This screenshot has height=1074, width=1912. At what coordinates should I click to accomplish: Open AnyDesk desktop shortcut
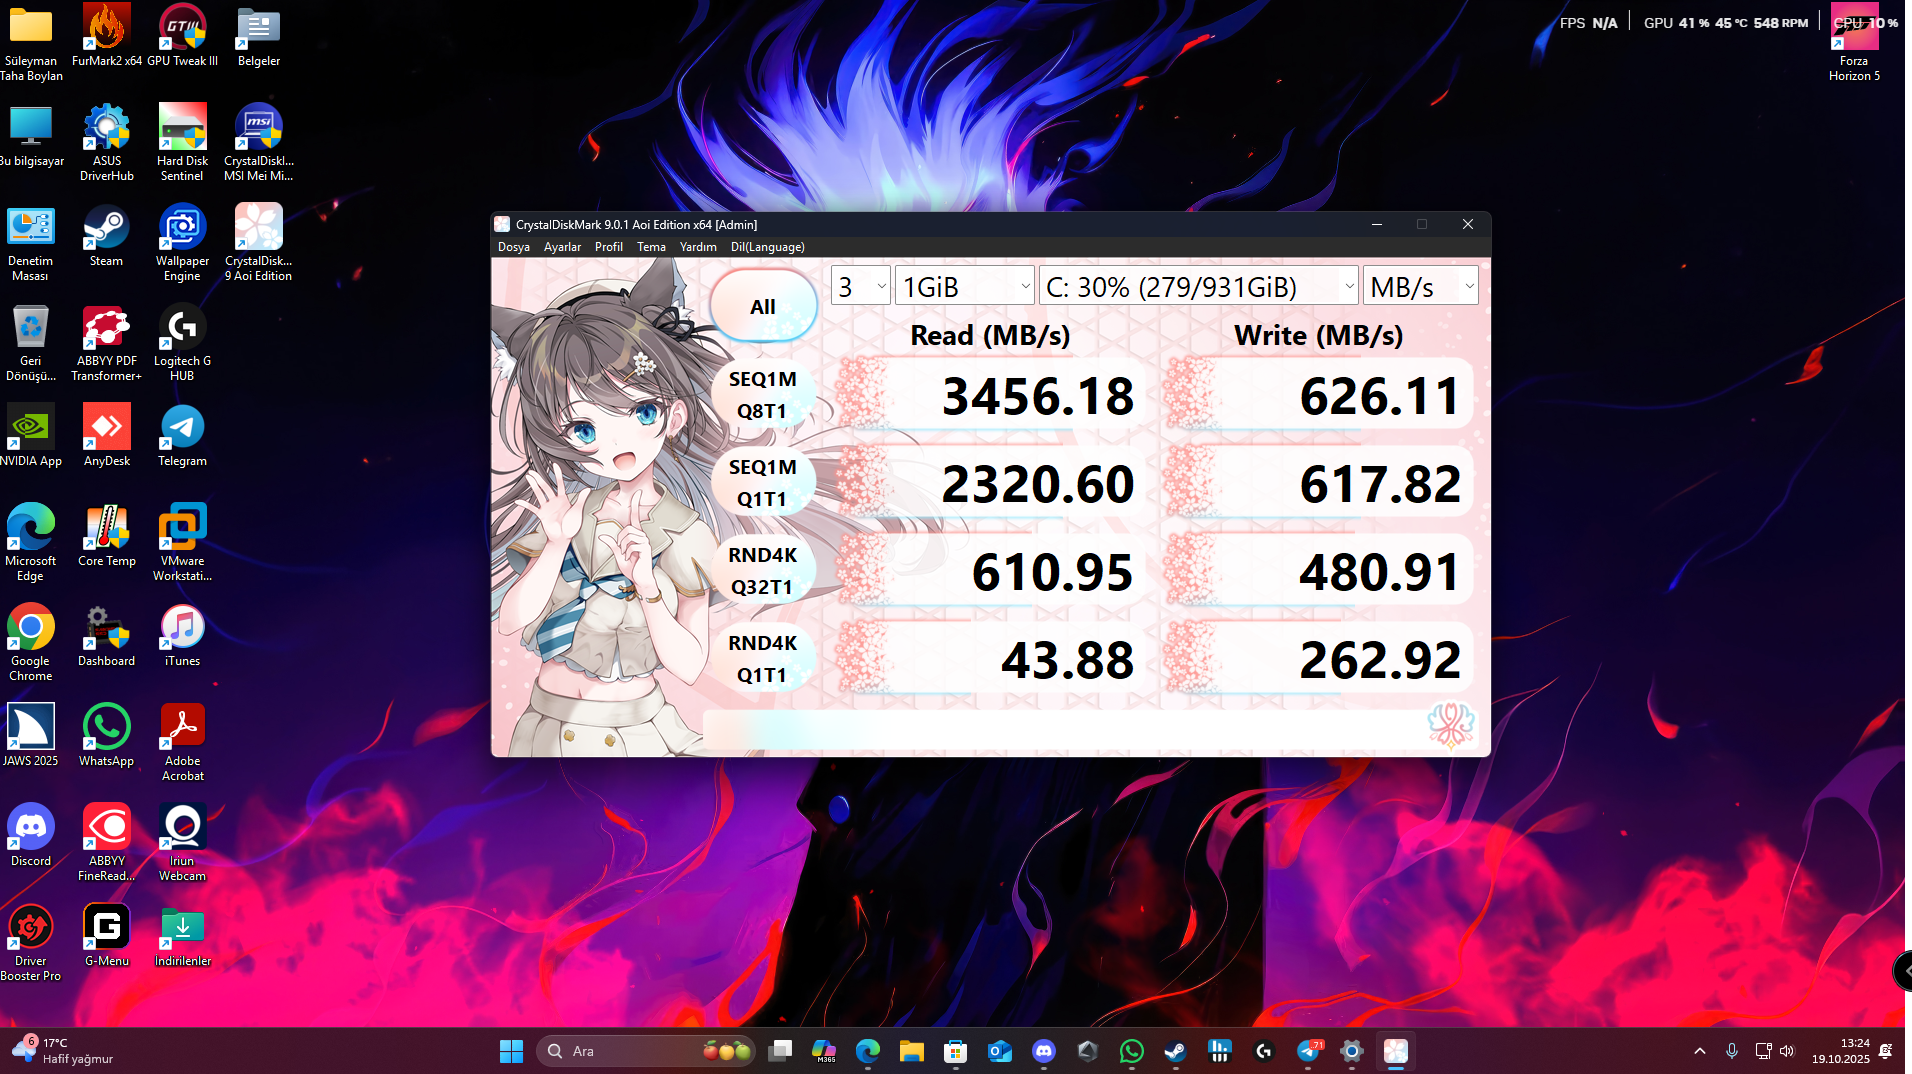point(106,436)
